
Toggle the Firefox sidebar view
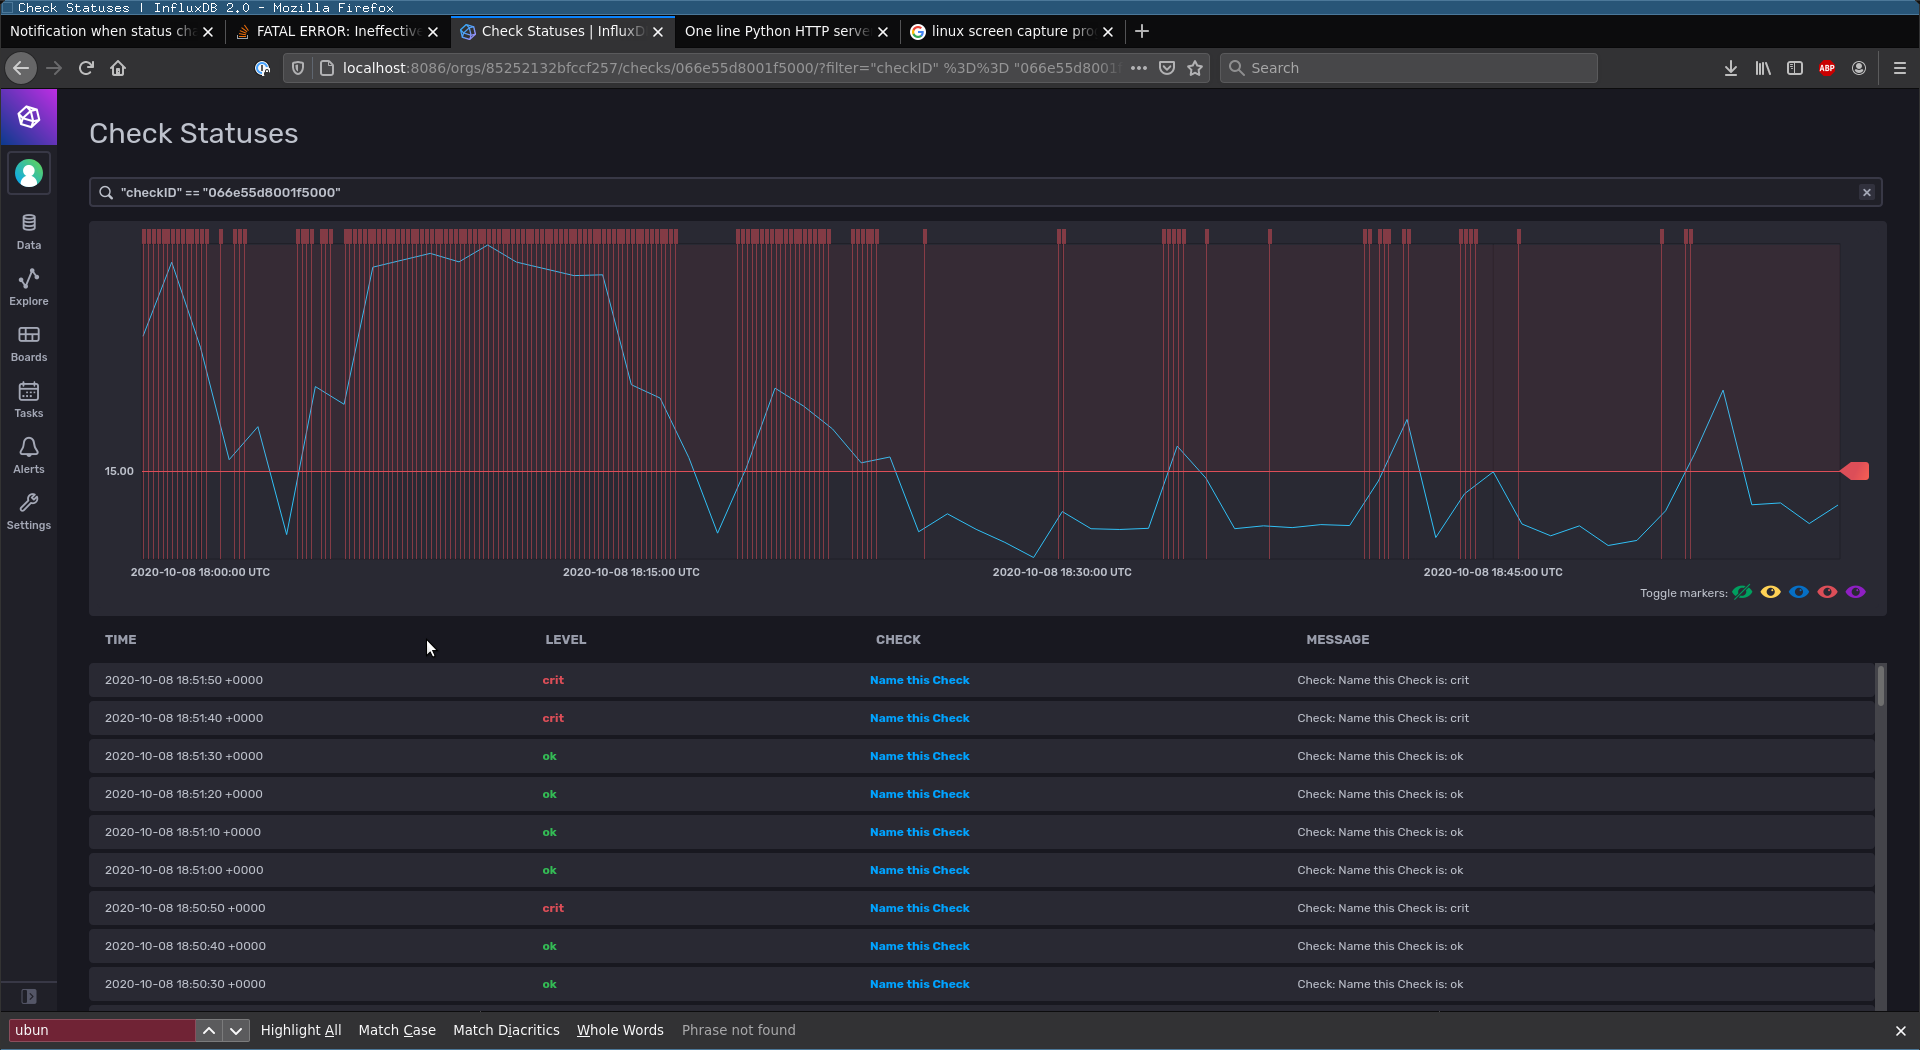click(x=1795, y=68)
